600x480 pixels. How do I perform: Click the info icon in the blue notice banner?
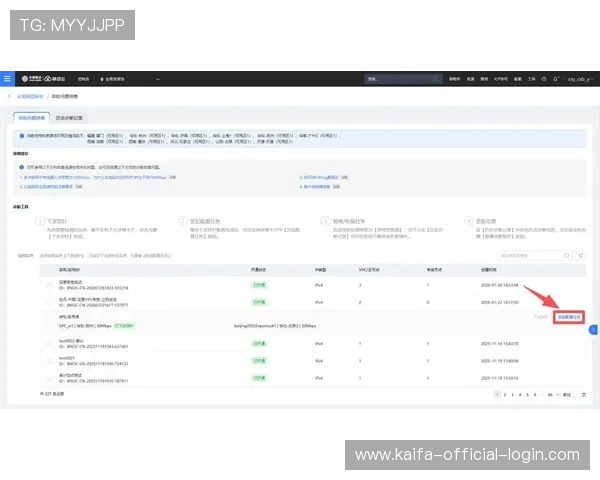point(22,134)
